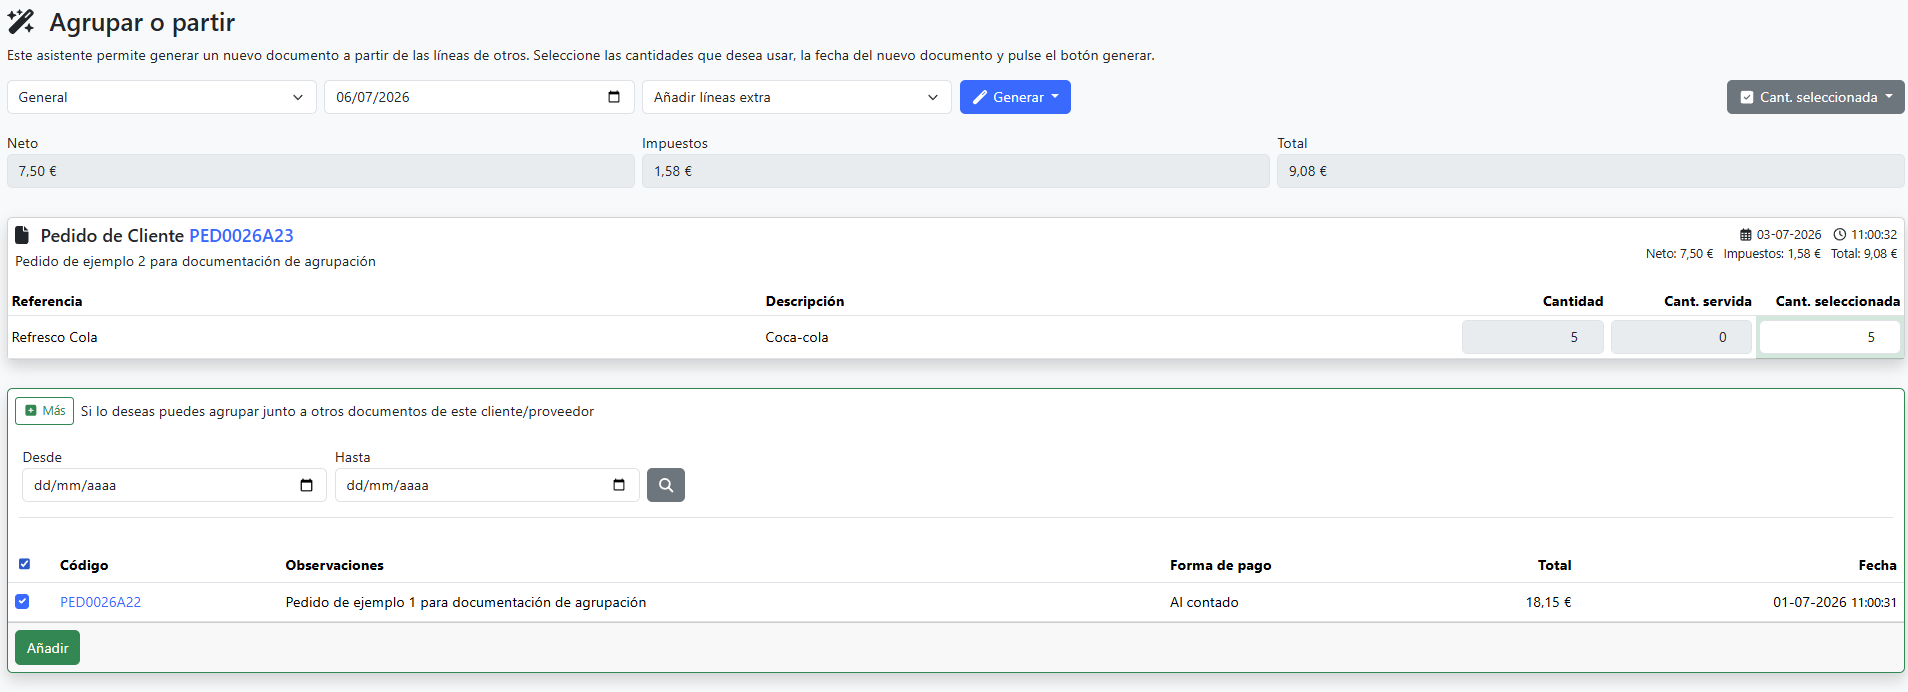This screenshot has height=692, width=1908.
Task: Open the Desde date calendar picker
Action: point(306,485)
